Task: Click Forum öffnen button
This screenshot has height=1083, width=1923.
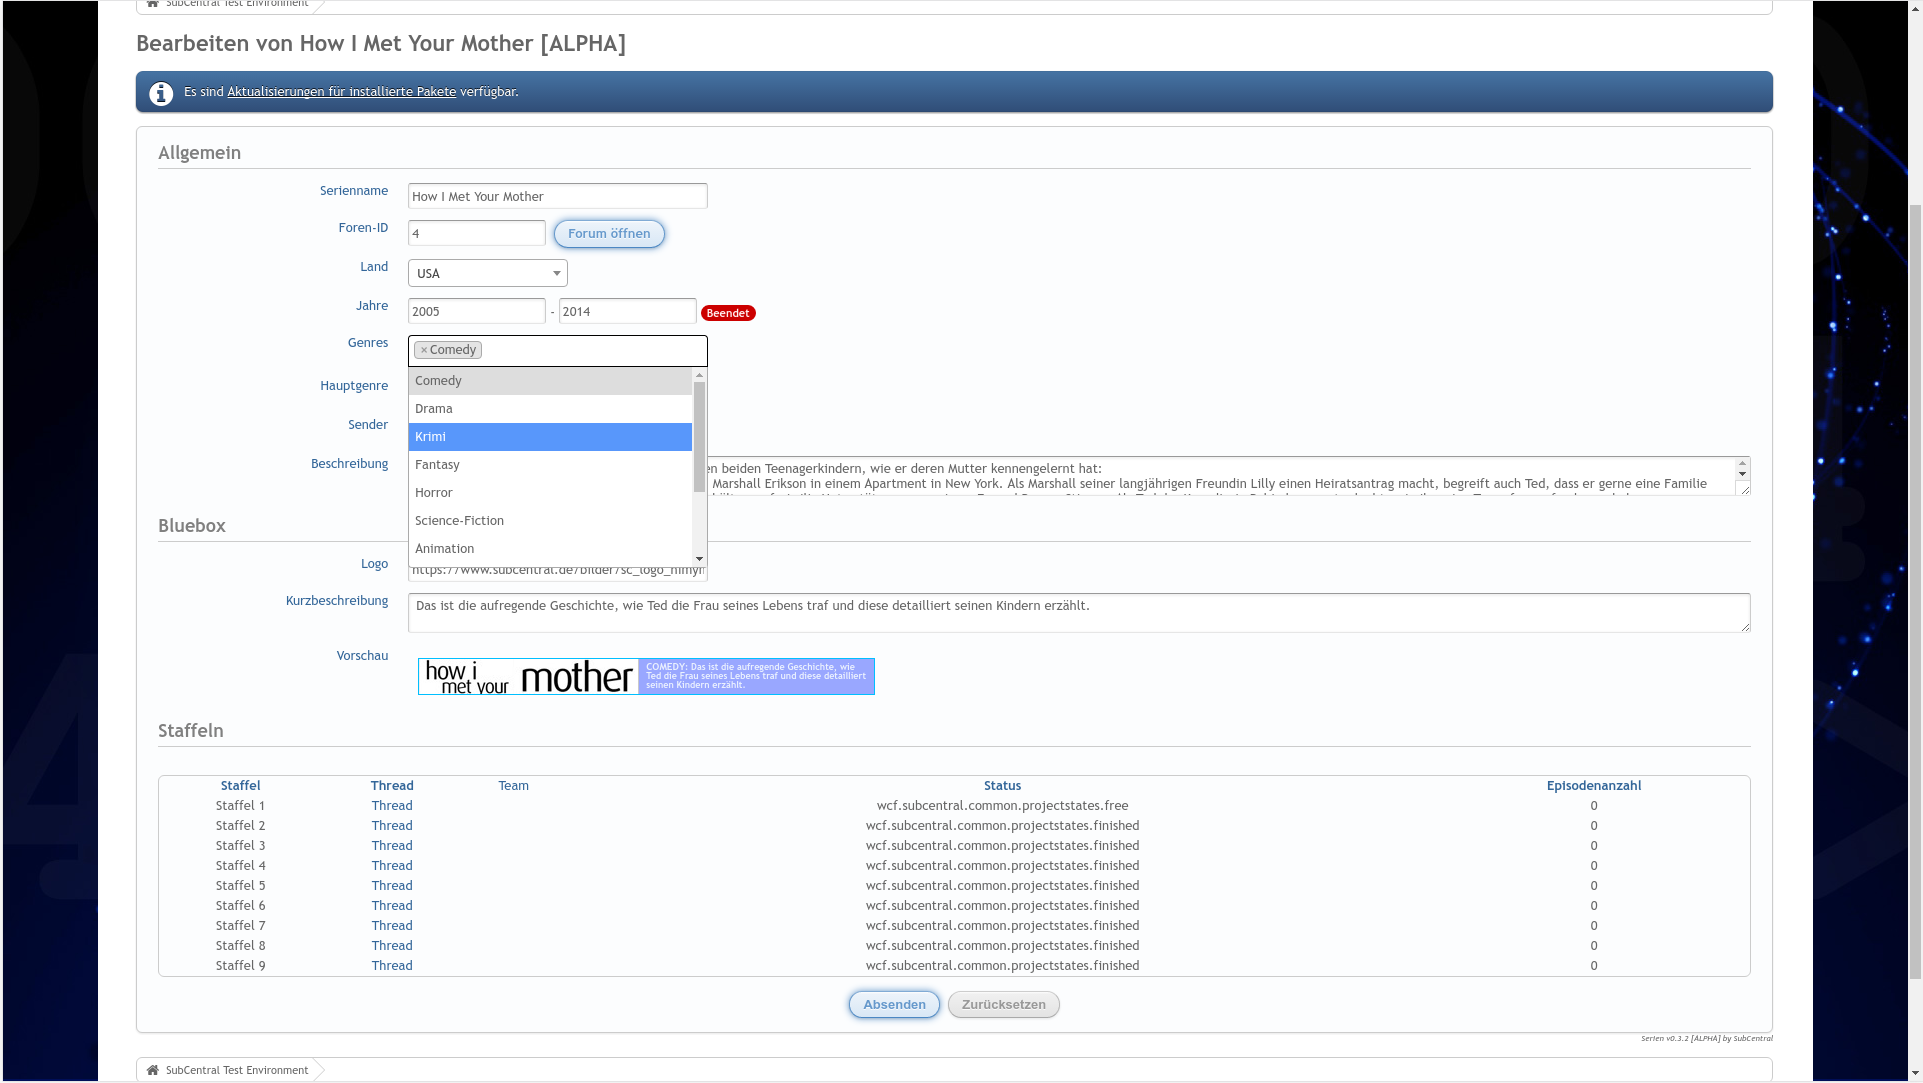Action: pyautogui.click(x=609, y=234)
